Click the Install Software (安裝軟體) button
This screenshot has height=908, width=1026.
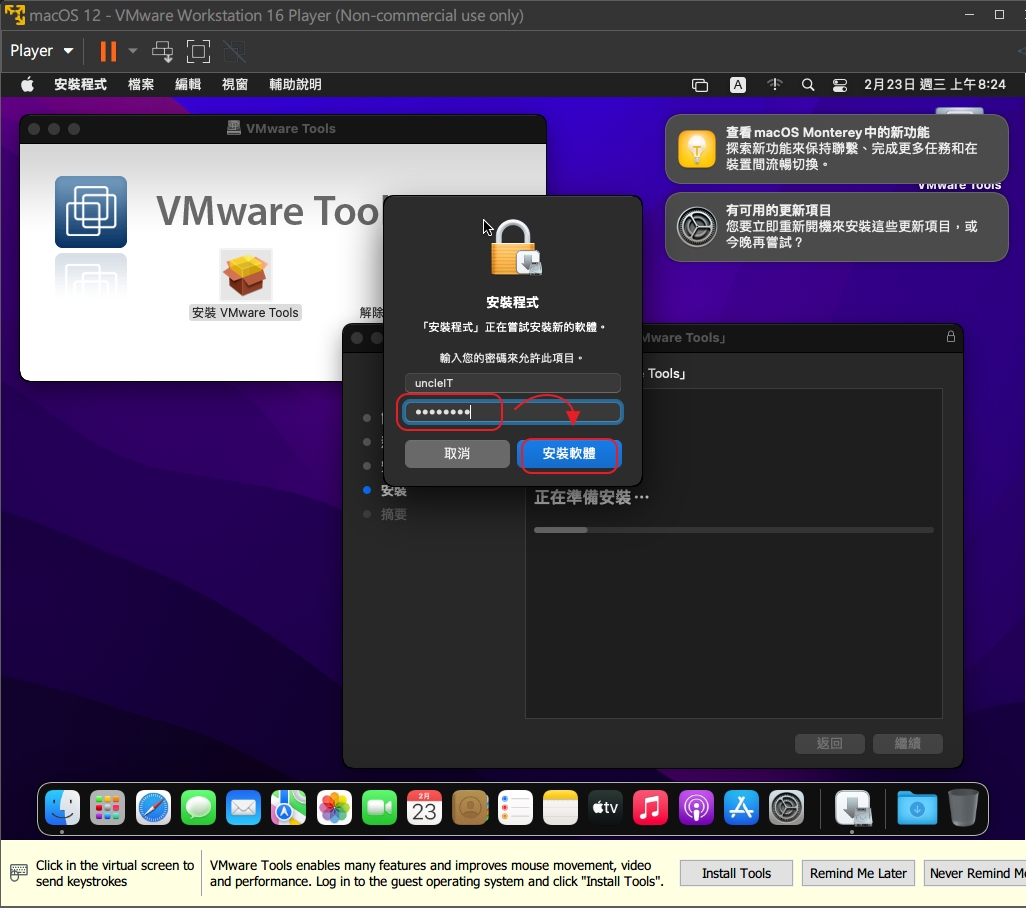tap(569, 453)
